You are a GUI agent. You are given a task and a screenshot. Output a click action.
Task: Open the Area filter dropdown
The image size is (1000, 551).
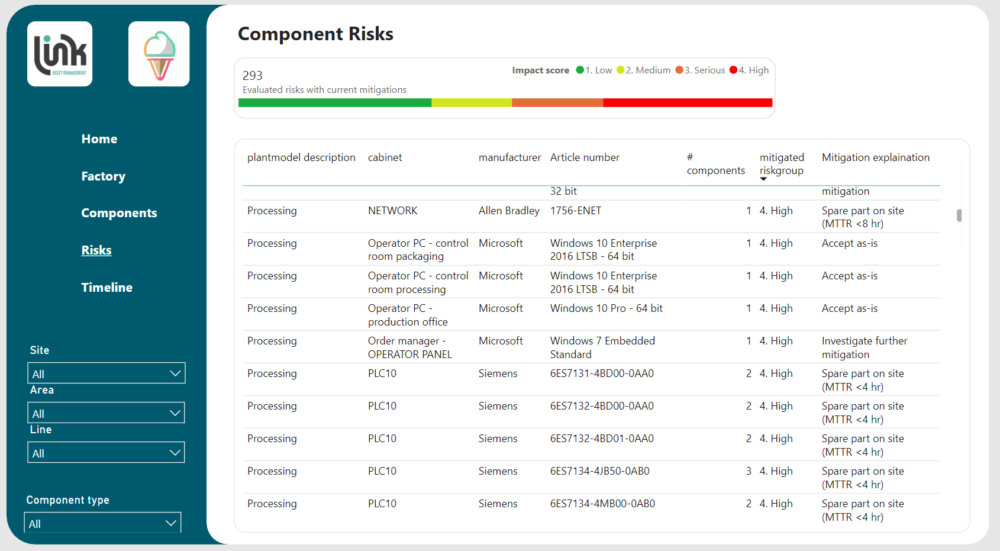pyautogui.click(x=106, y=413)
